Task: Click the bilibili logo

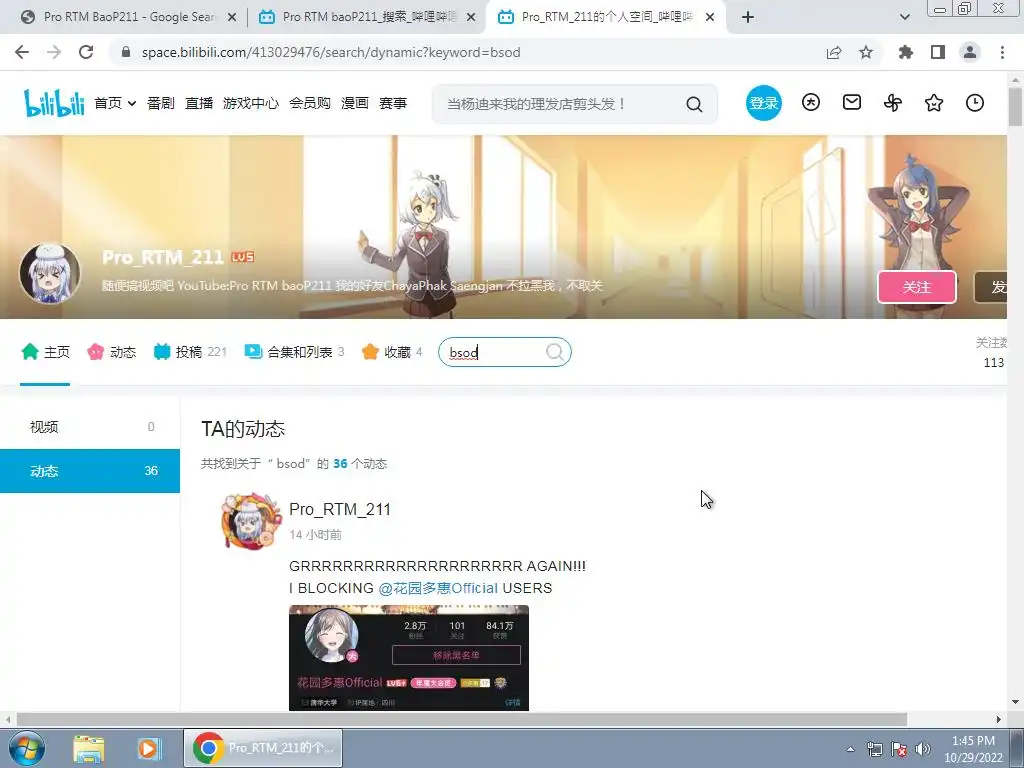Action: click(x=54, y=103)
